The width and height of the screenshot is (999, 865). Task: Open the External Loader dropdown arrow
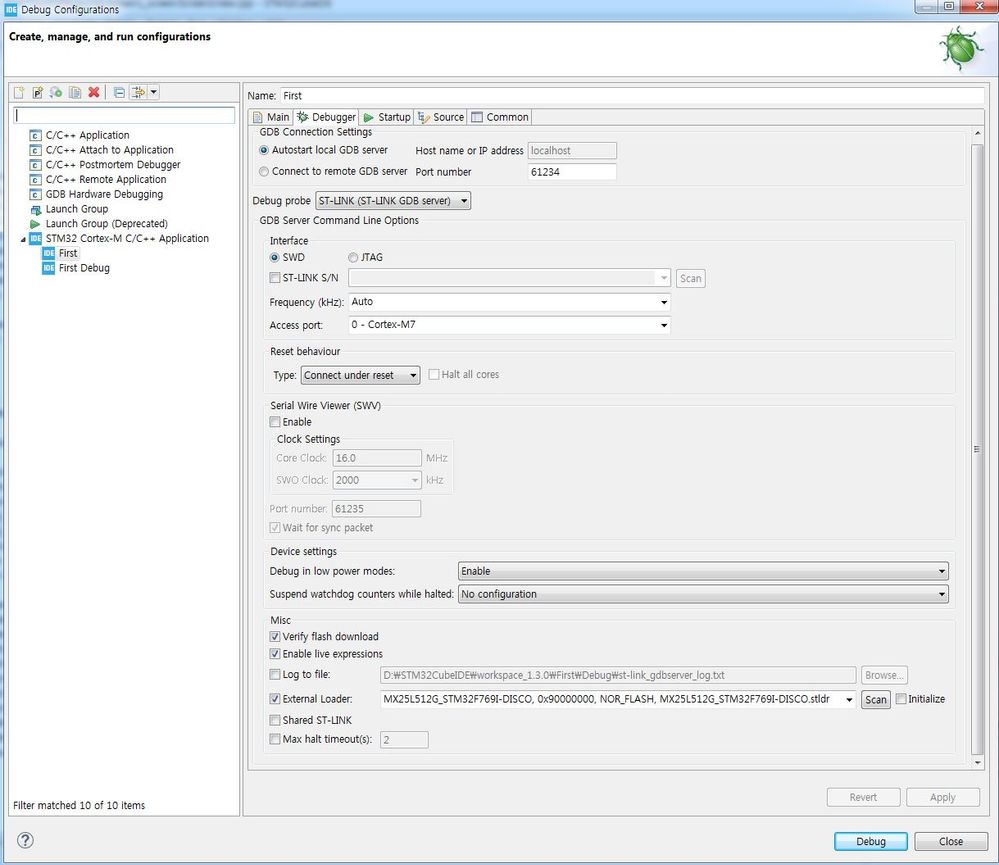tap(849, 699)
